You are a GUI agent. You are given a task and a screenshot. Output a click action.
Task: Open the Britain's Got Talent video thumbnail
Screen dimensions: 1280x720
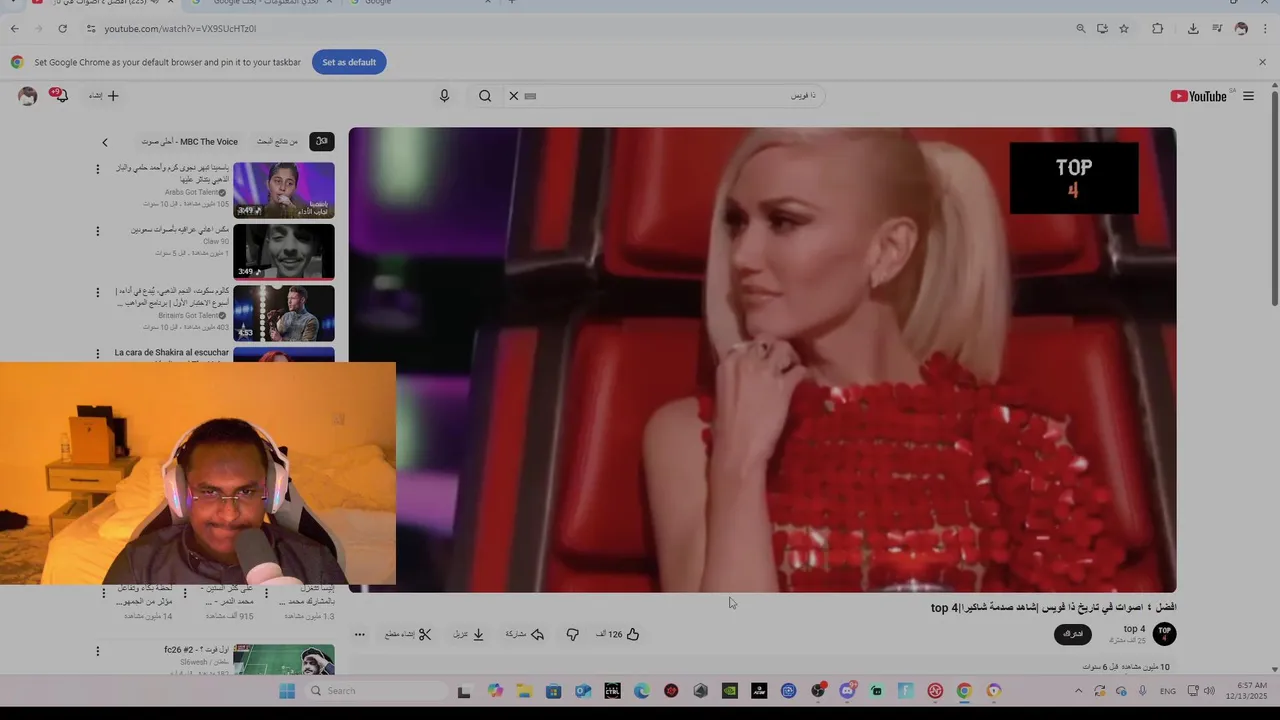pos(284,313)
